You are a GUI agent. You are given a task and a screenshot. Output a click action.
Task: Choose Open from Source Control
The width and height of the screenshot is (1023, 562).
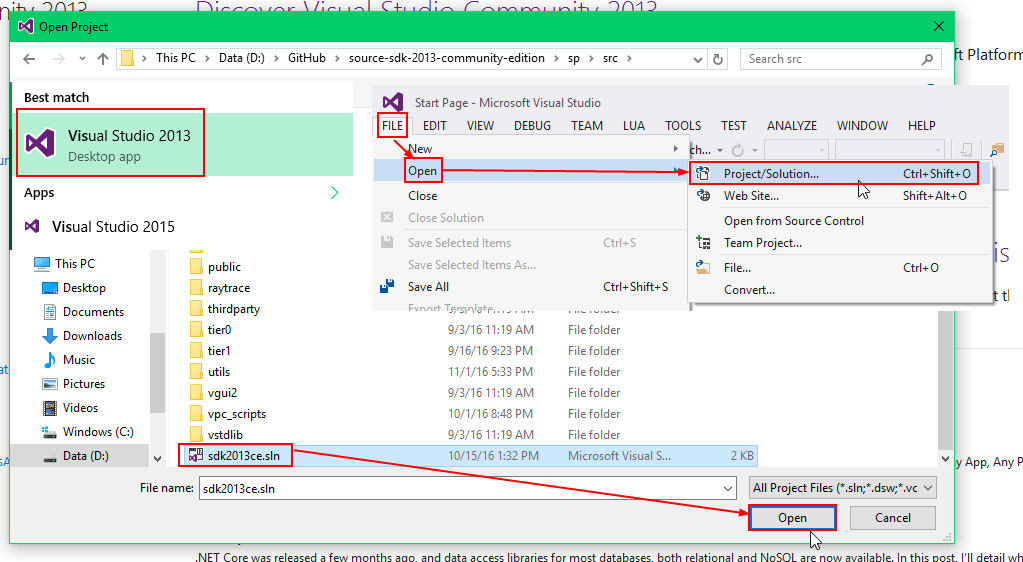tap(793, 221)
